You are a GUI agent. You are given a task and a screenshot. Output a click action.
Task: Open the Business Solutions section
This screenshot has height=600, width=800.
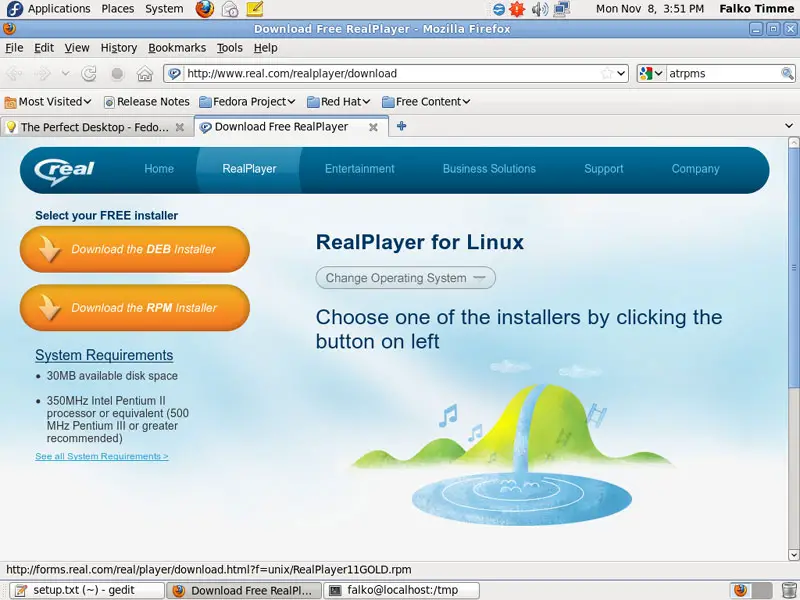pos(489,169)
